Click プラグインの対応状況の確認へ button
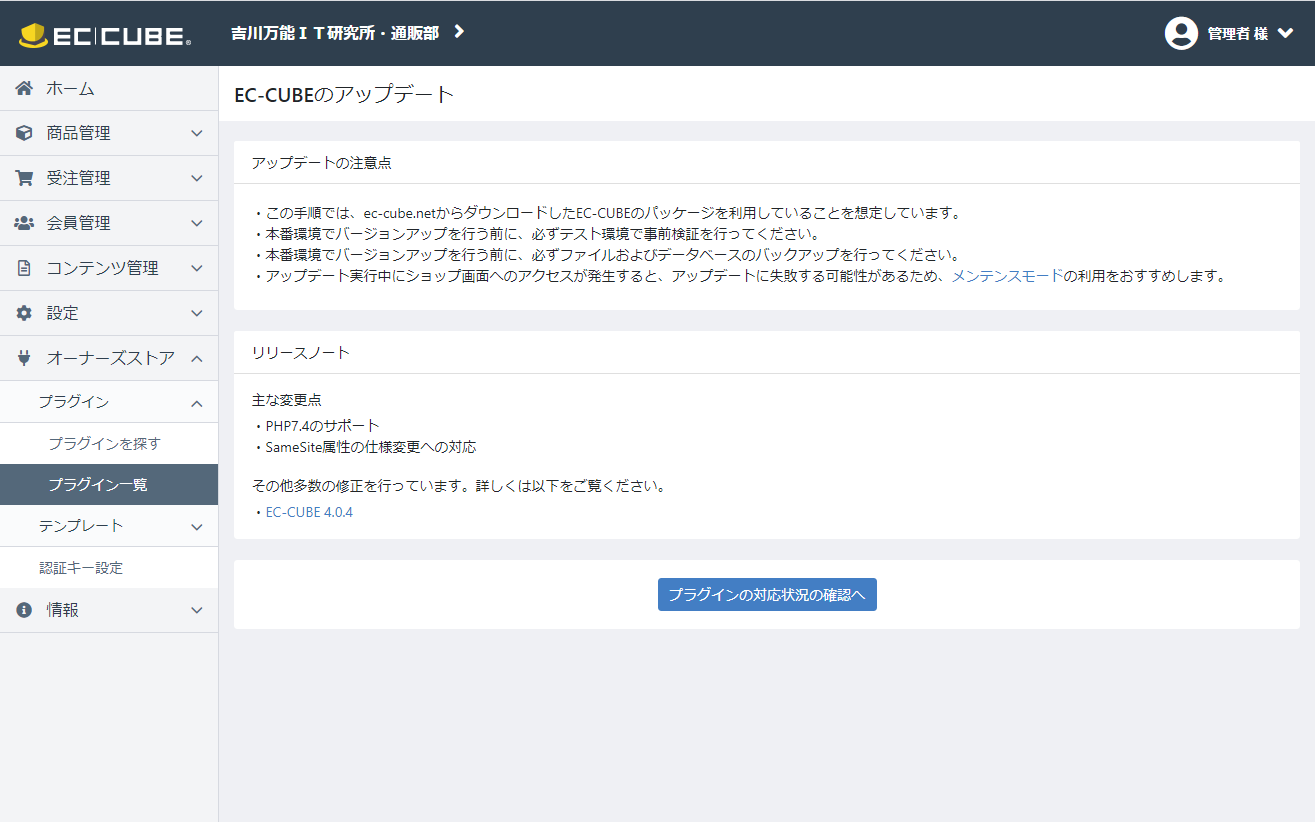This screenshot has height=822, width=1315. [767, 594]
